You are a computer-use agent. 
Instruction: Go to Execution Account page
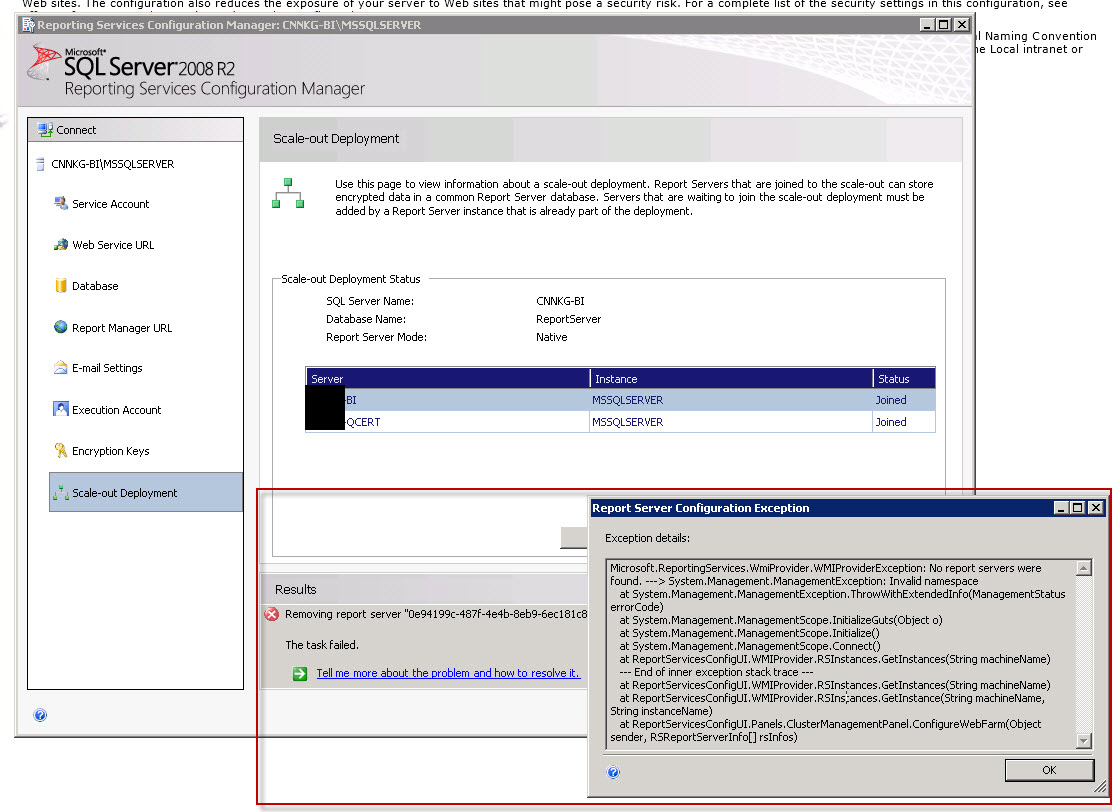[x=116, y=410]
